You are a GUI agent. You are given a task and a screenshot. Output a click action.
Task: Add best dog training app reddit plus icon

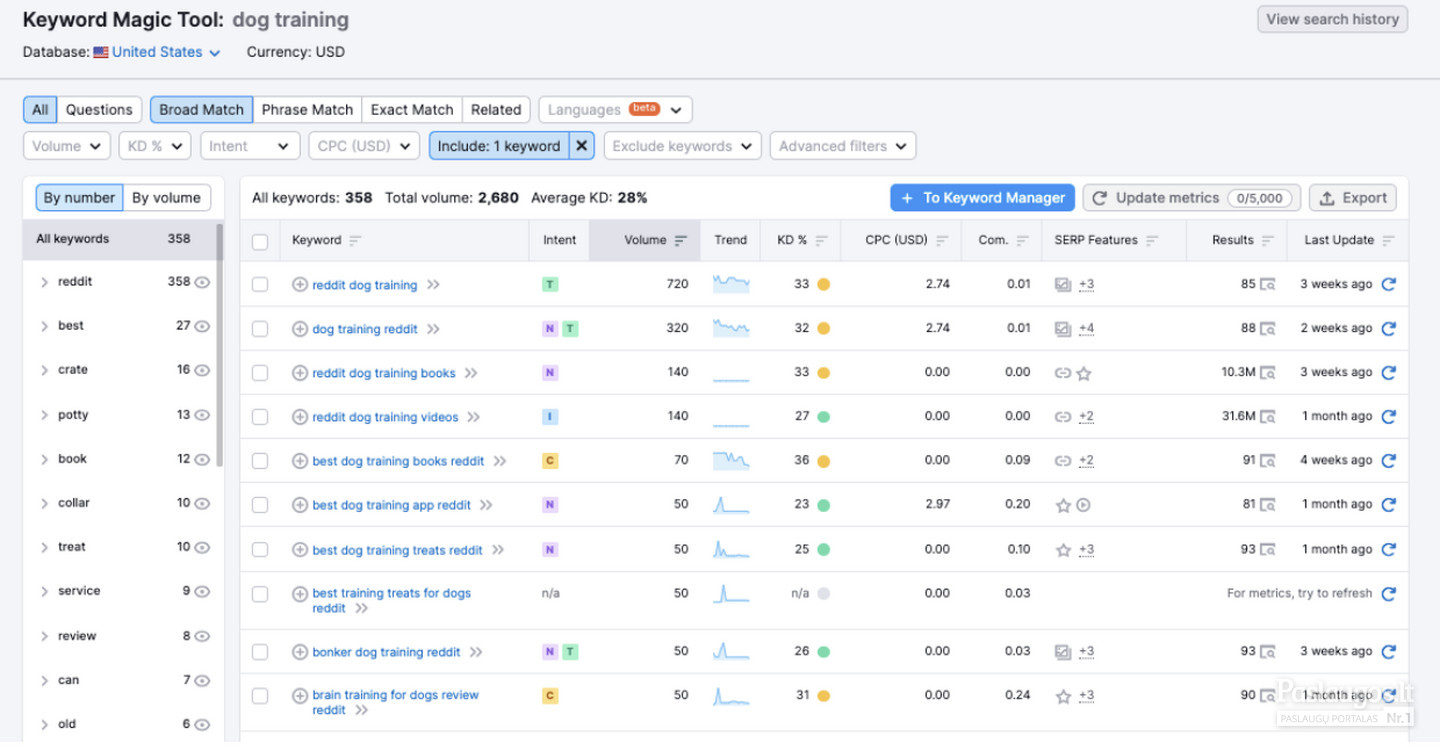(x=299, y=505)
